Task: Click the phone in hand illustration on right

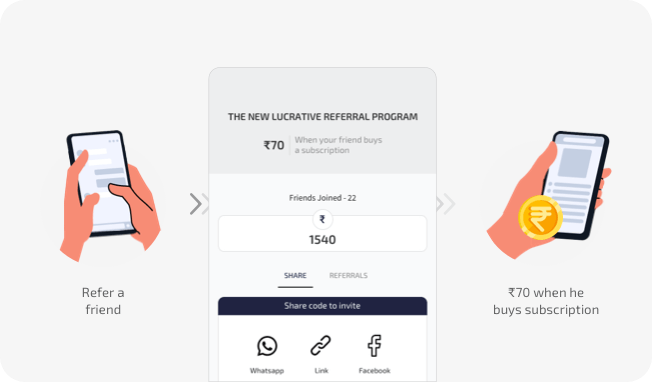Action: [548, 195]
